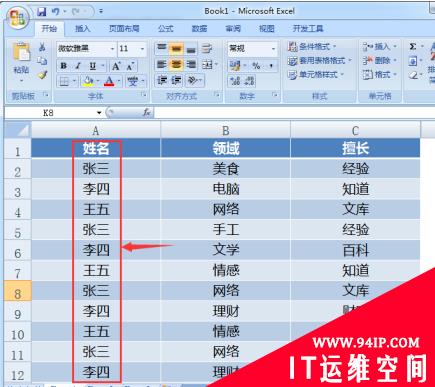Image resolution: width=435 pixels, height=387 pixels.
Task: Open 对齐方式 alignment dialog launcher
Action: [217, 95]
